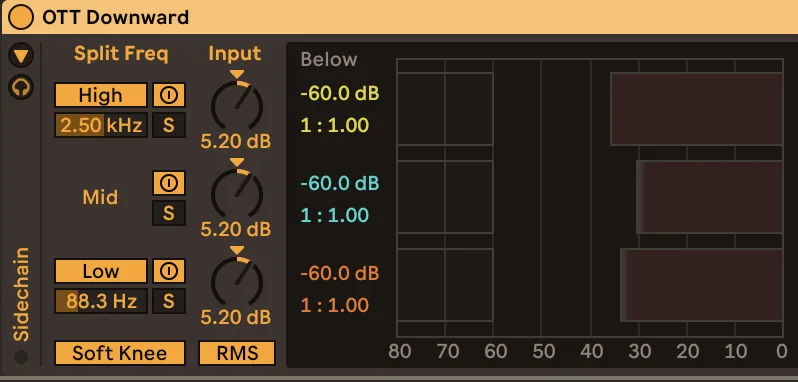Viewport: 798px width, 382px height.
Task: Click the cyan -60.0 dB threshold value
Action: [339, 183]
